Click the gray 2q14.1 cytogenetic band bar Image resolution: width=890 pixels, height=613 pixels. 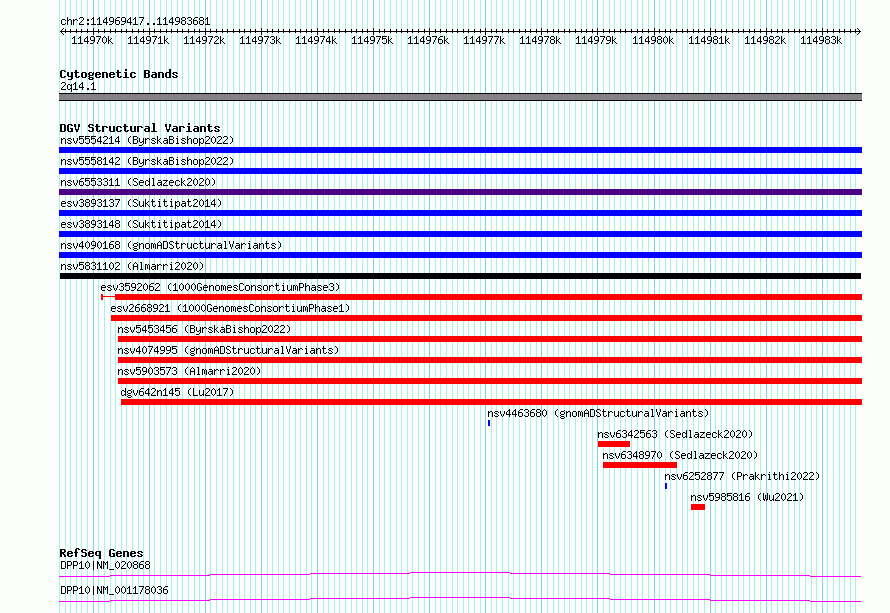(460, 97)
